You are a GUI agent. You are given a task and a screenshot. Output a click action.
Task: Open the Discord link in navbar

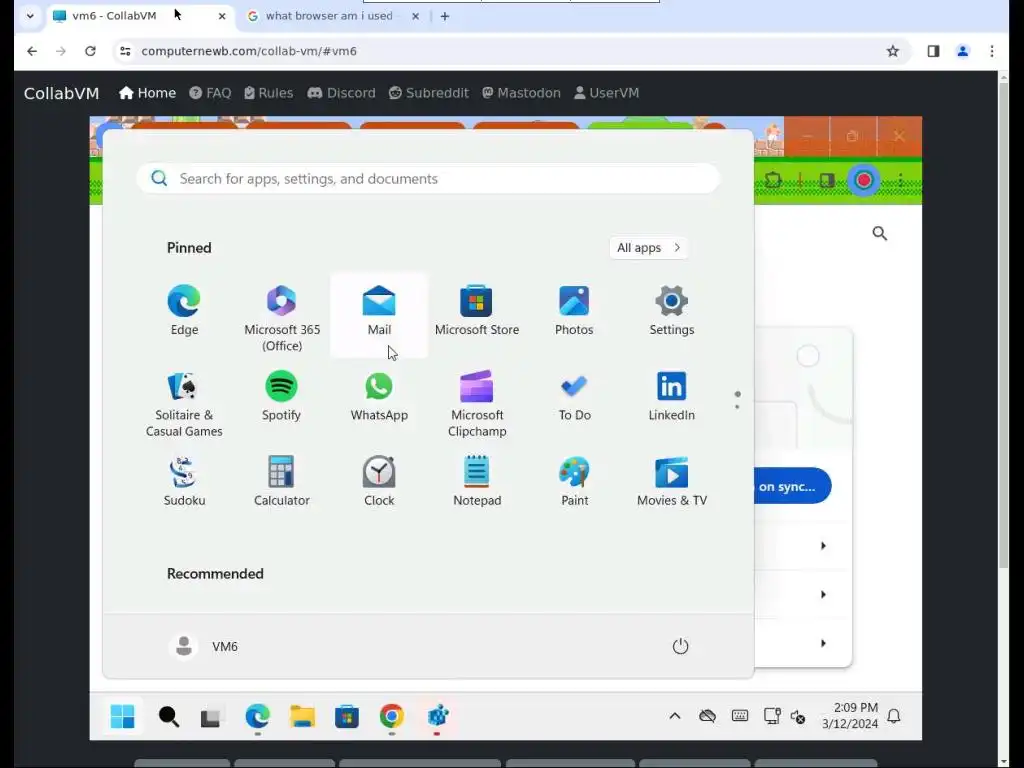(342, 93)
